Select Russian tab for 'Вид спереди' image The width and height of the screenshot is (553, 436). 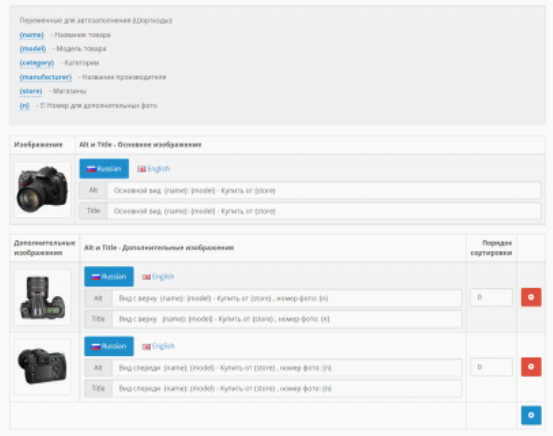(109, 346)
